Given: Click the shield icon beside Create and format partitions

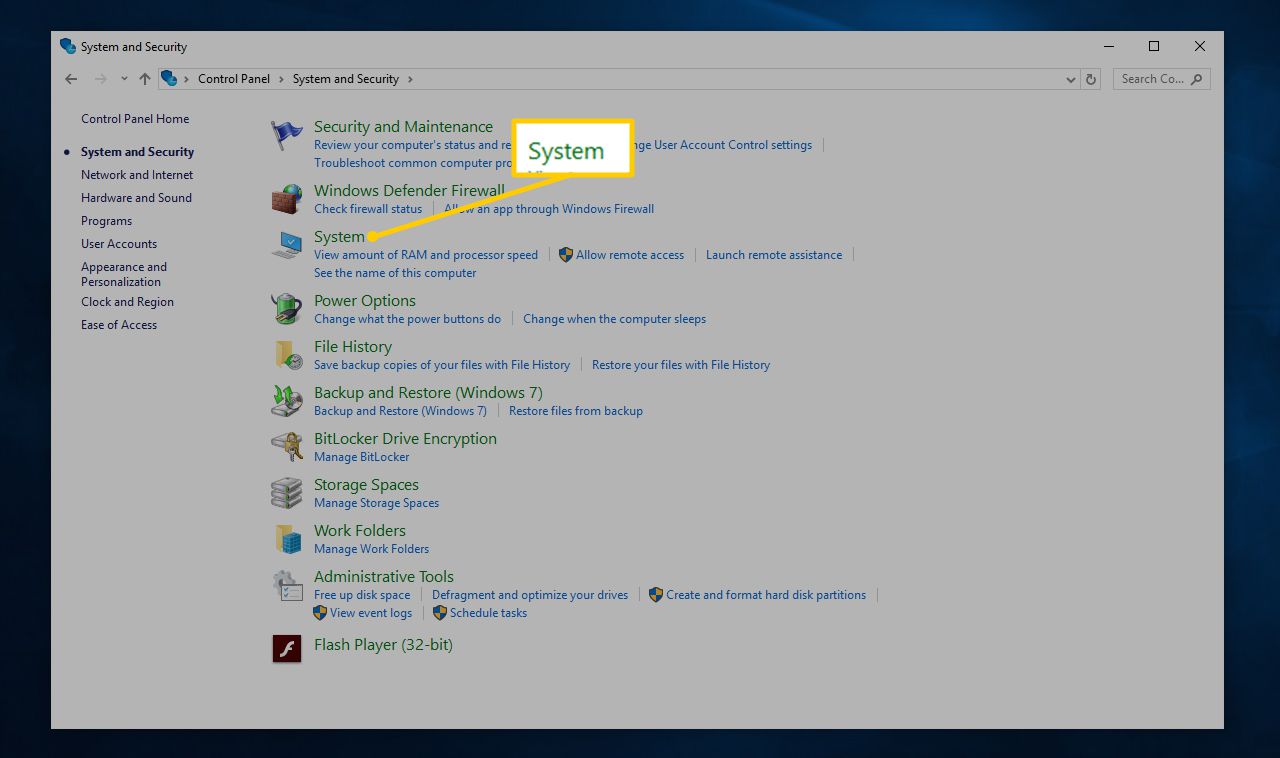Looking at the screenshot, I should (x=656, y=595).
